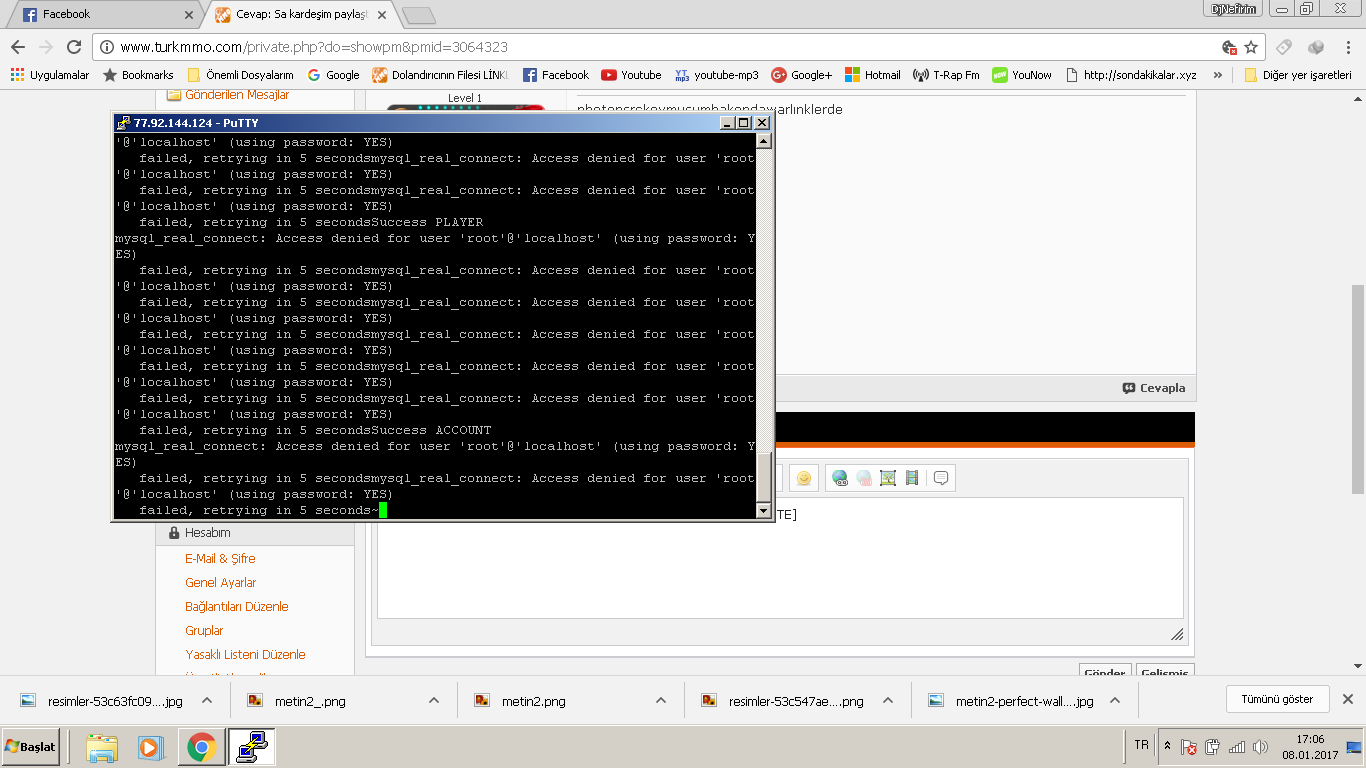Open Önemli Dosyalarım bookmark folder
The image size is (1366, 768).
[240, 75]
